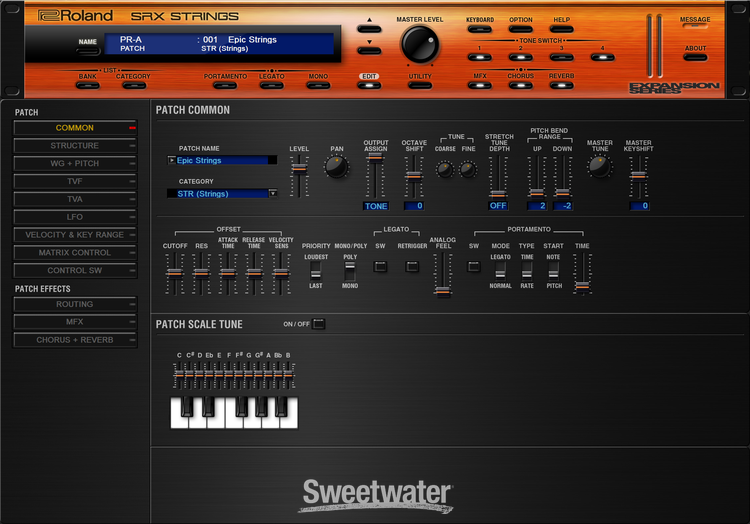This screenshot has width=750, height=524.
Task: Open the Routing effects tab
Action: [x=75, y=304]
